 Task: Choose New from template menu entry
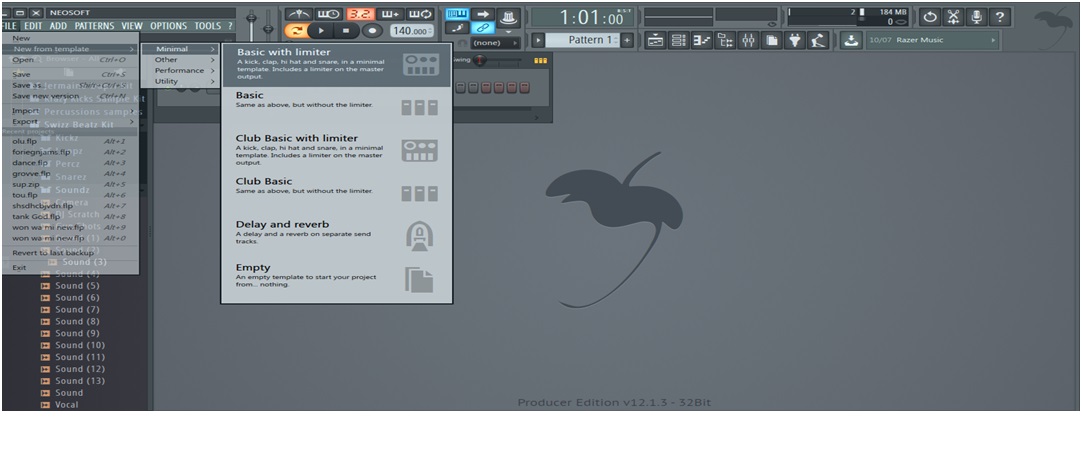point(70,49)
